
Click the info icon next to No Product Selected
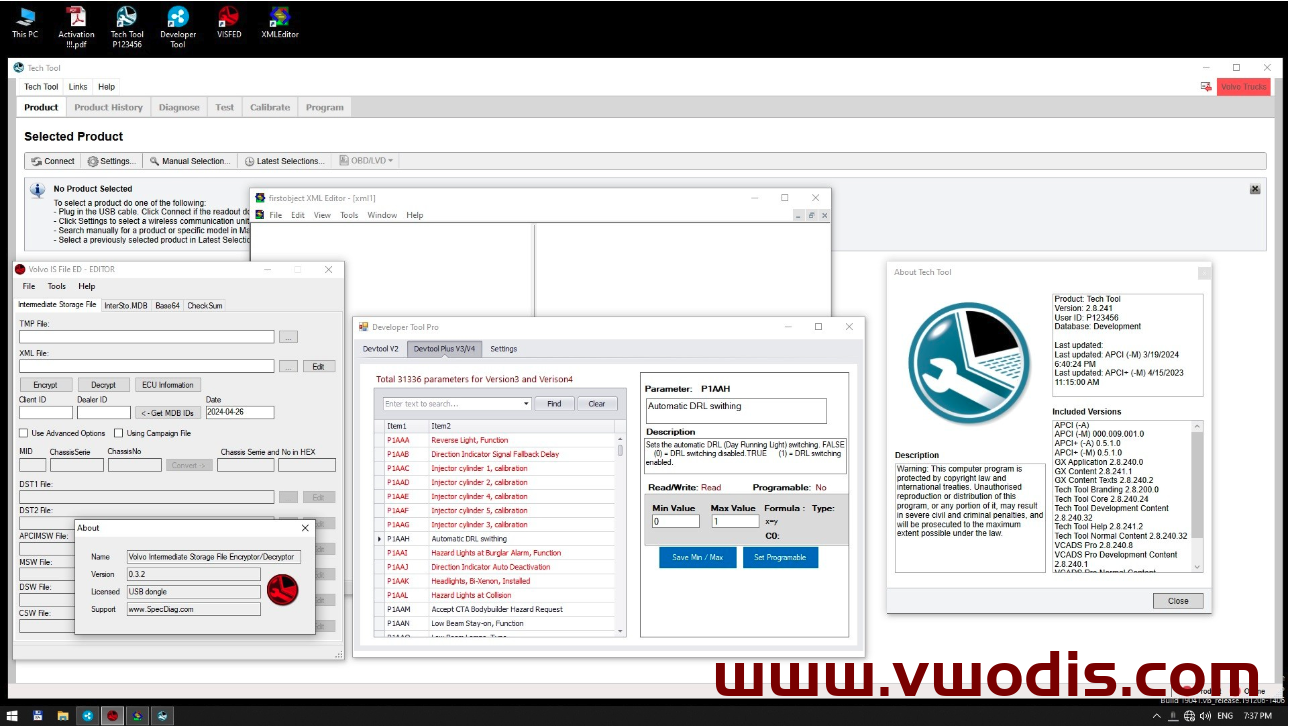click(37, 190)
